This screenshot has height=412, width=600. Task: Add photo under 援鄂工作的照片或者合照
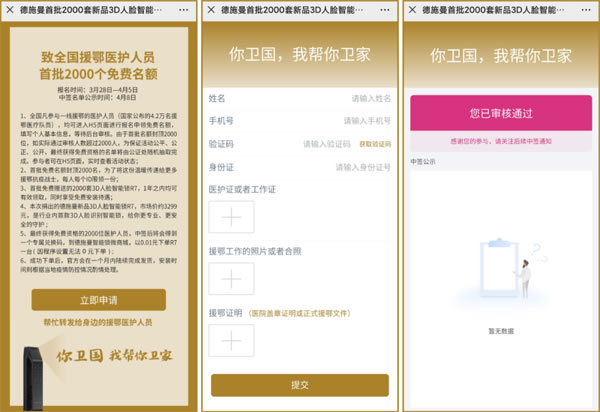tap(231, 279)
